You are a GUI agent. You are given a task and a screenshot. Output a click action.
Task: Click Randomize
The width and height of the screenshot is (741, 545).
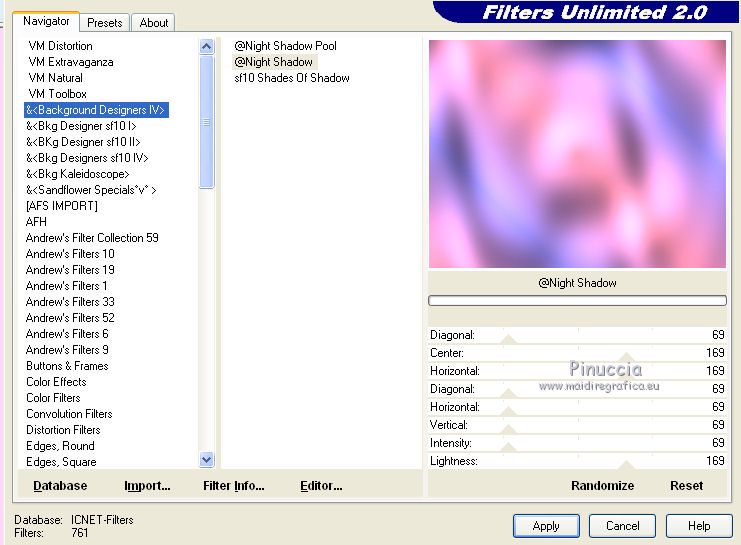[603, 486]
